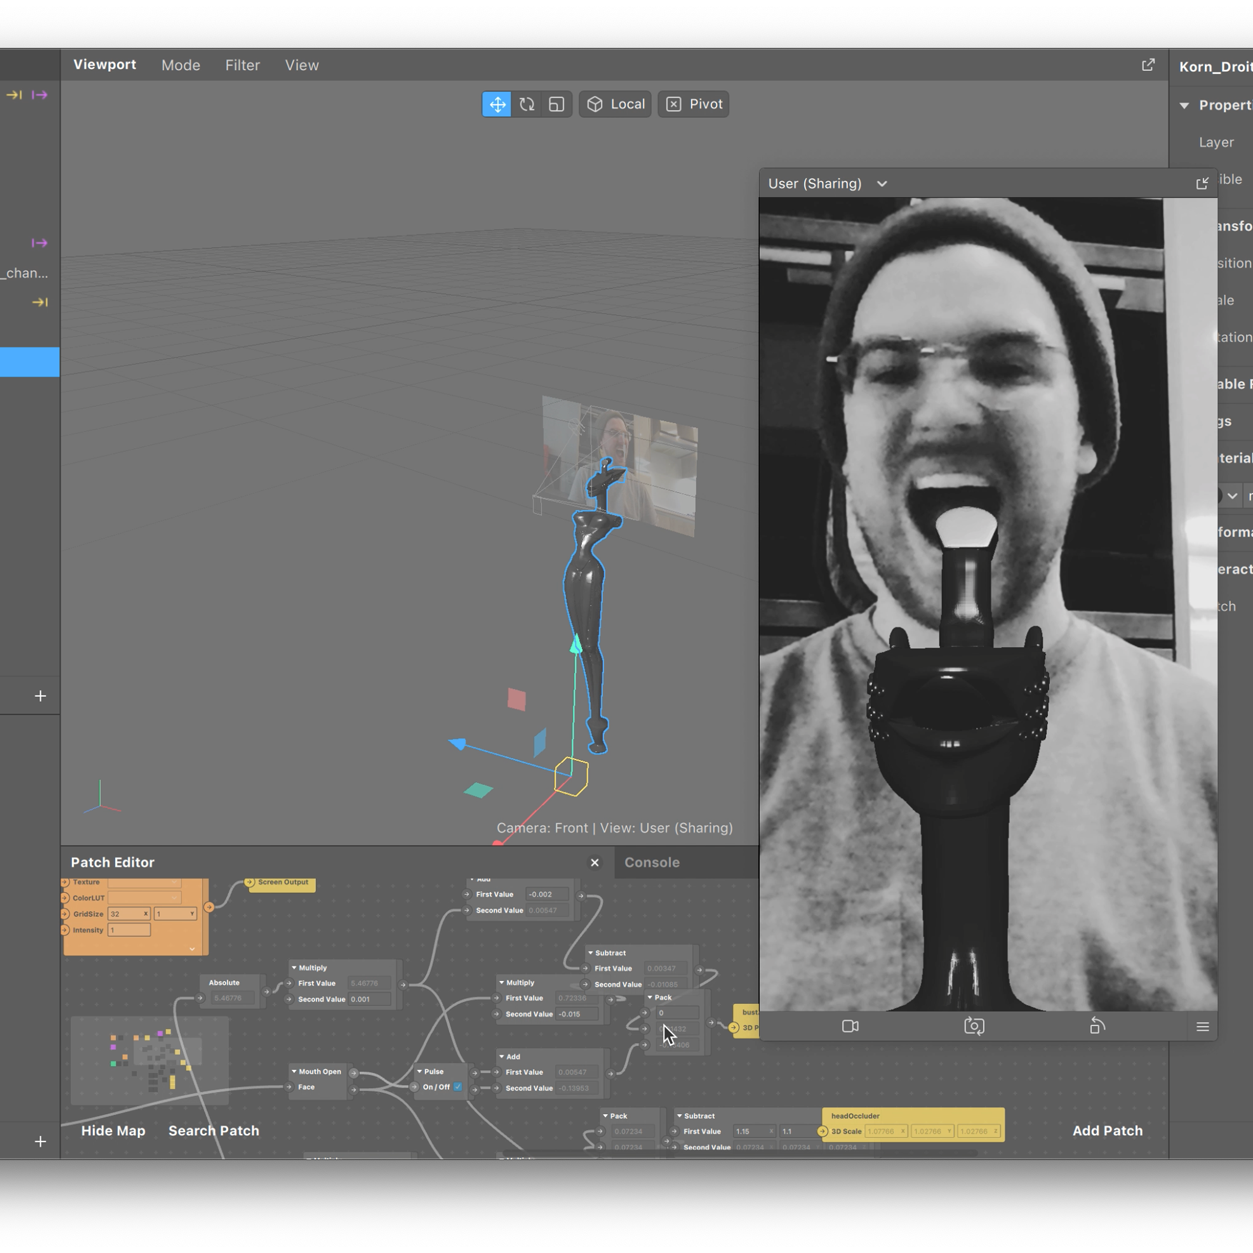Collapse the Properties section triangle
This screenshot has width=1253, height=1253.
1185,105
